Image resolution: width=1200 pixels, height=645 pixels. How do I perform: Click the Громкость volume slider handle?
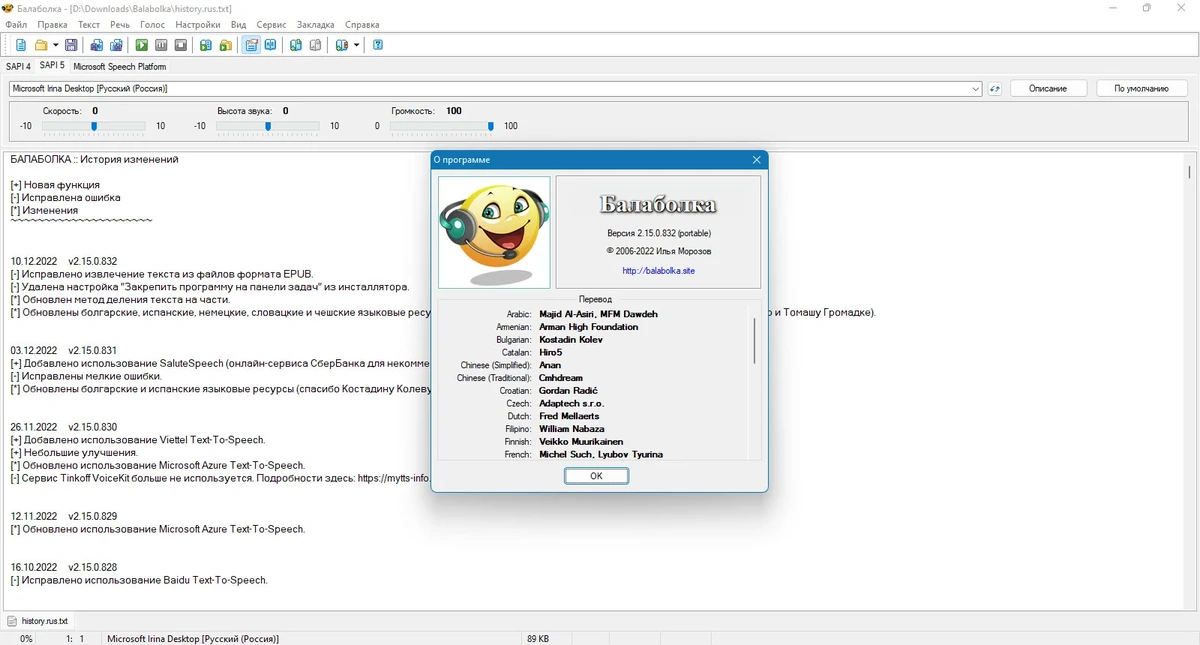click(490, 126)
